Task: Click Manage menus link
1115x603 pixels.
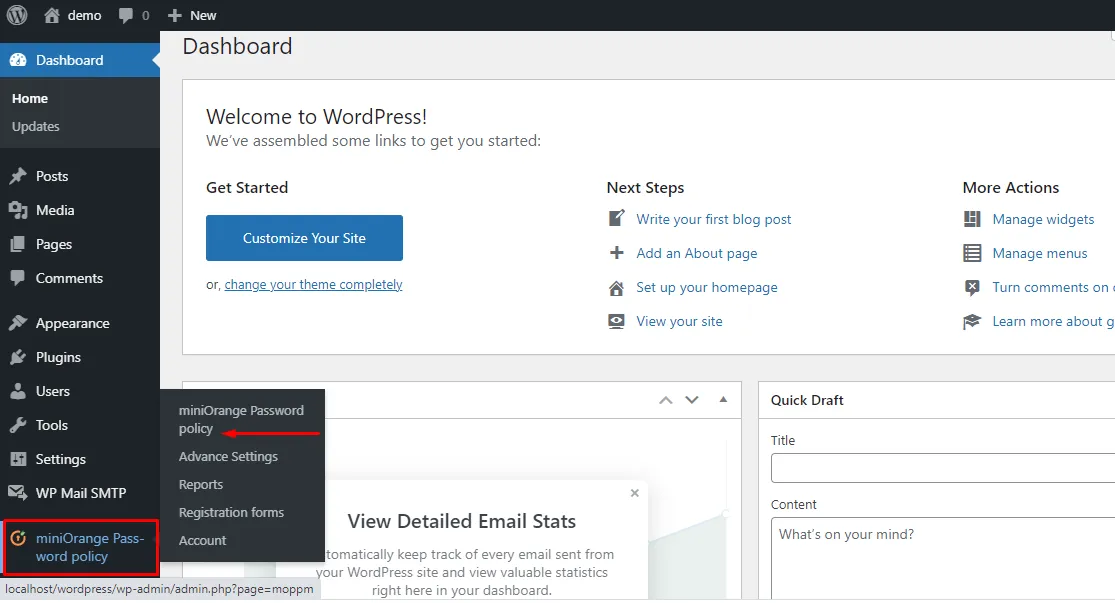Action: click(1040, 253)
